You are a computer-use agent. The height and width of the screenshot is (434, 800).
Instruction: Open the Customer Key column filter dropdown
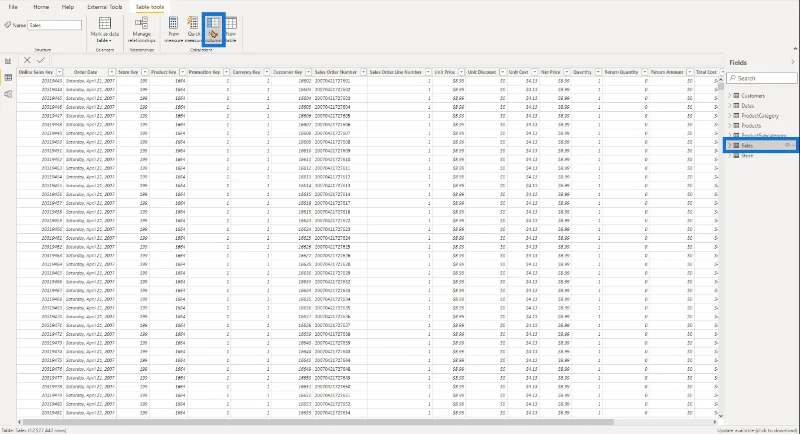pyautogui.click(x=308, y=72)
